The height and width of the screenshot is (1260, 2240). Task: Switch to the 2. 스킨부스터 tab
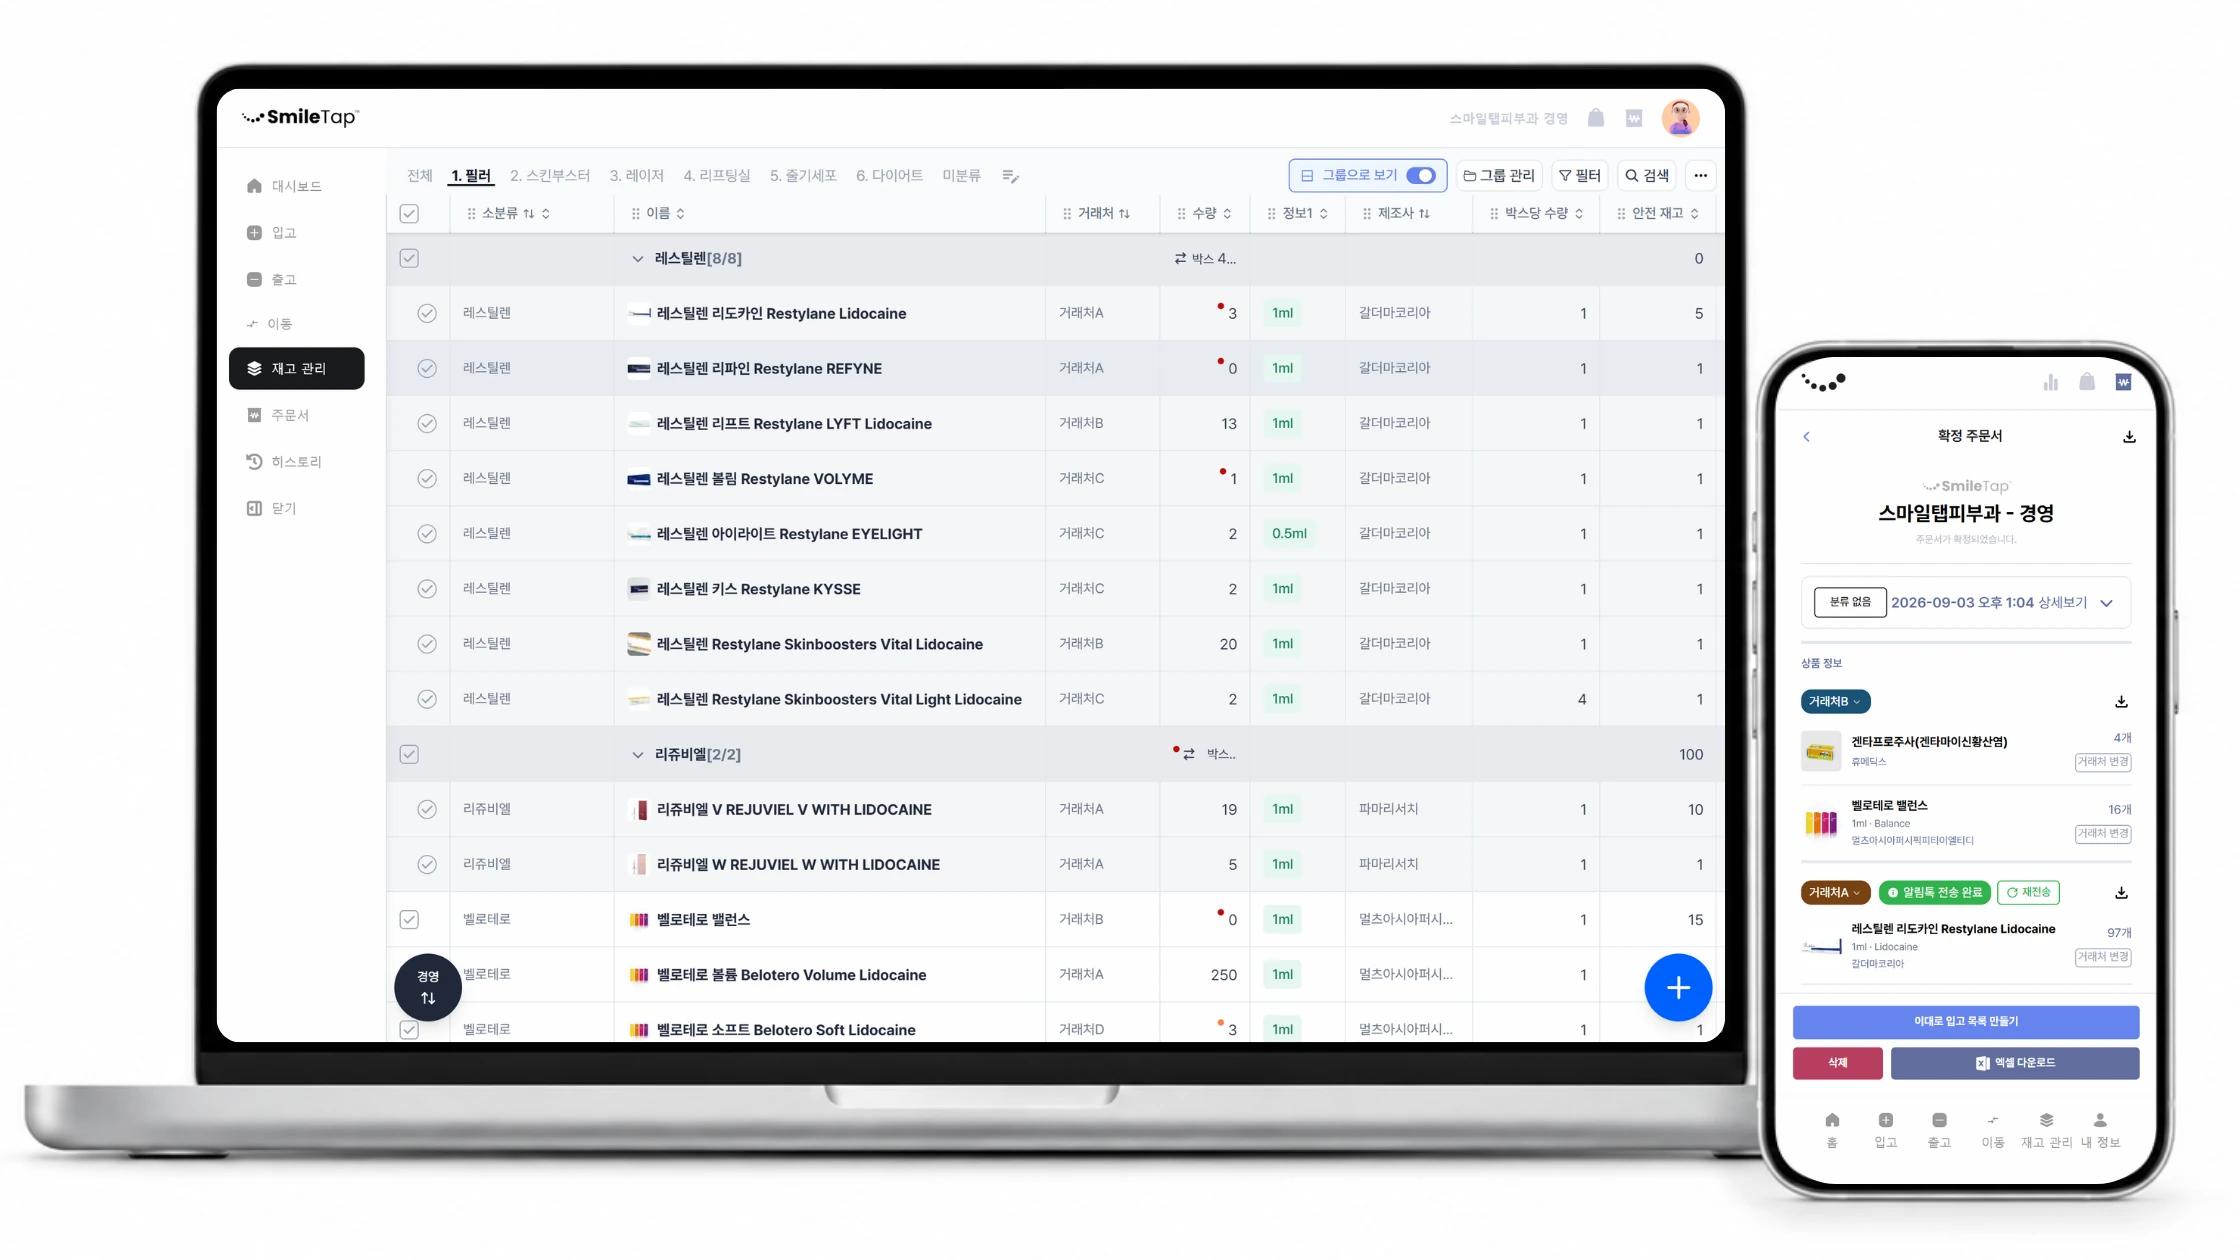pos(550,176)
